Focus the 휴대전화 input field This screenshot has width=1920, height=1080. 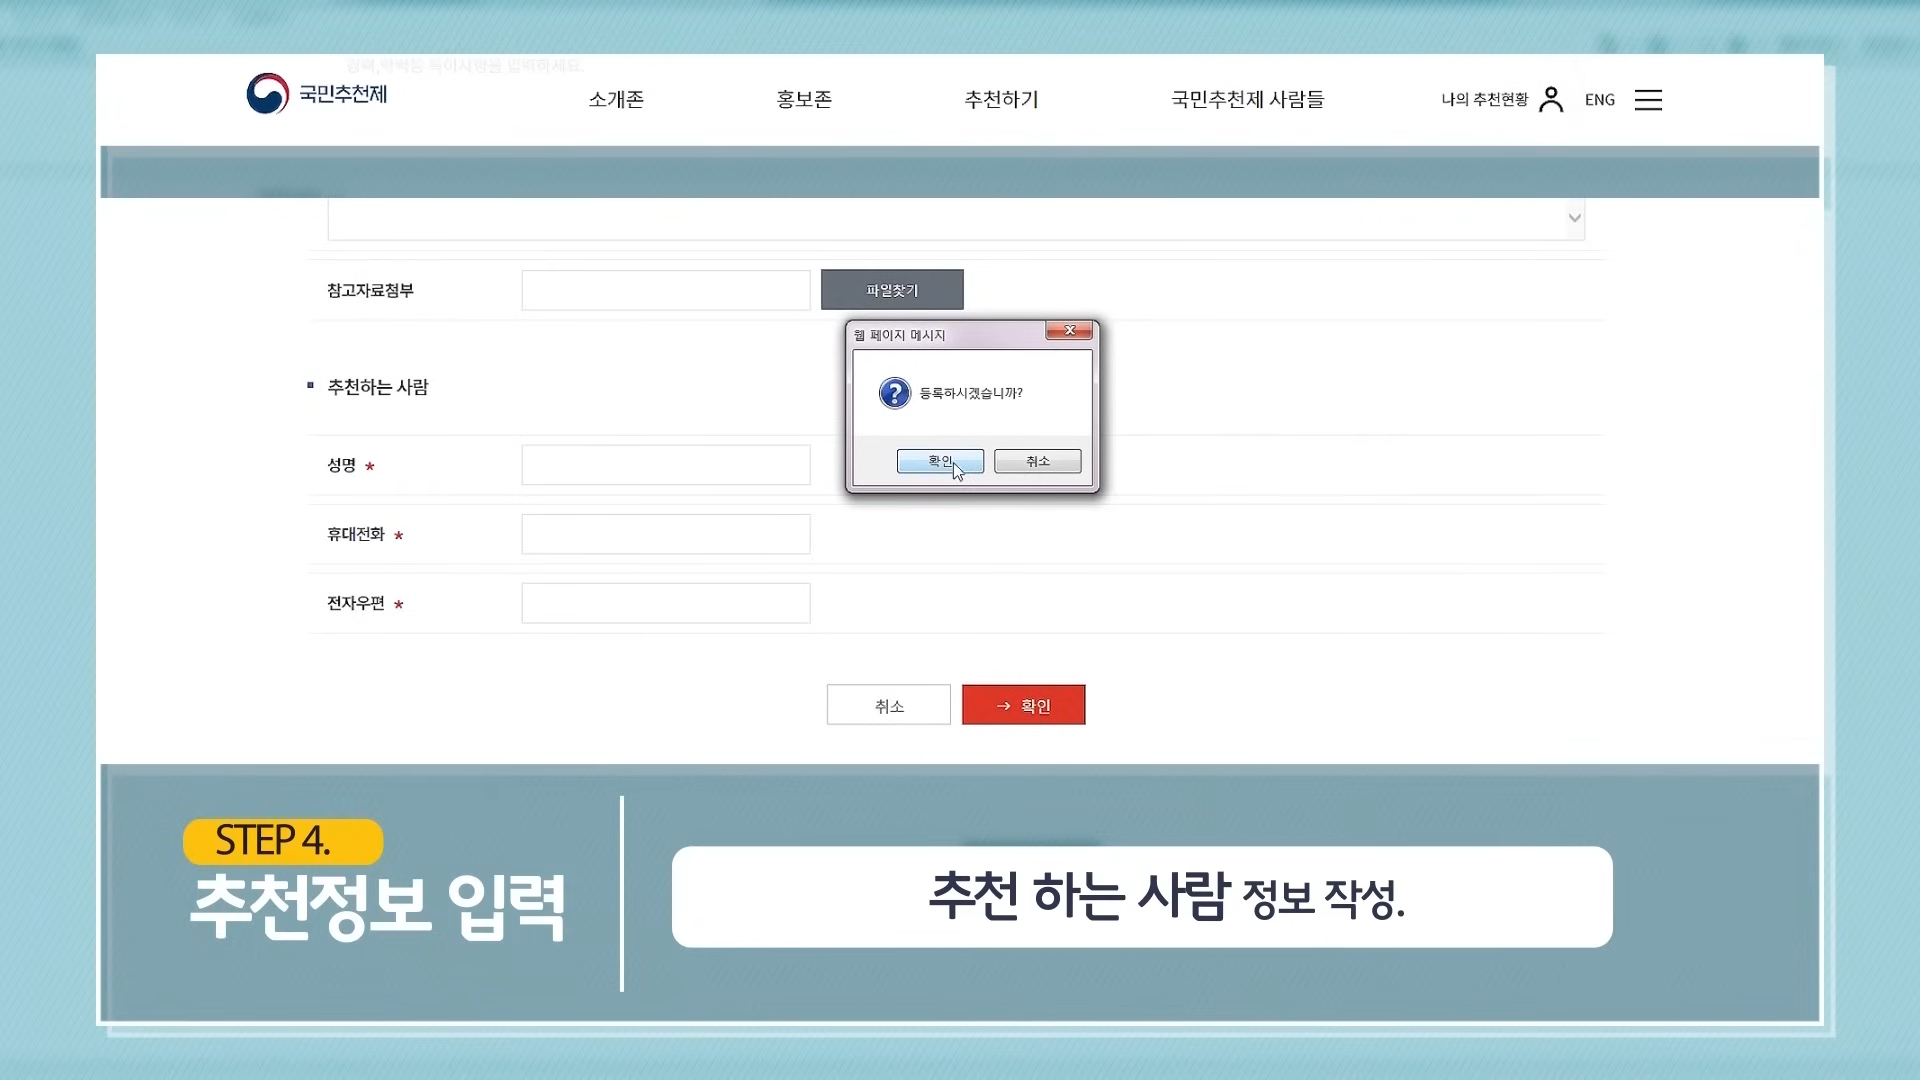(x=665, y=534)
